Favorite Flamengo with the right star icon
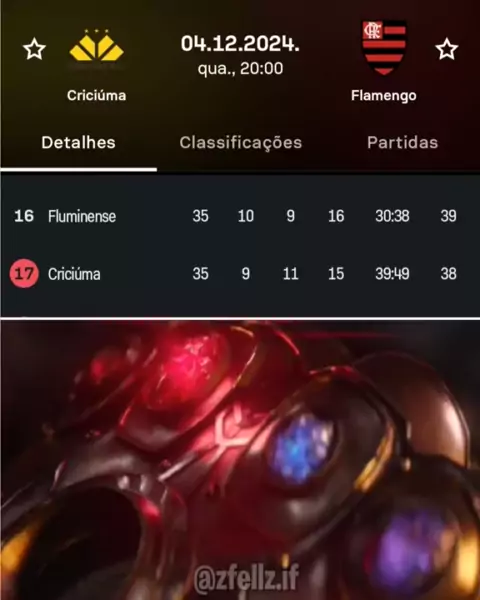Viewport: 480px width, 600px height. 446,49
